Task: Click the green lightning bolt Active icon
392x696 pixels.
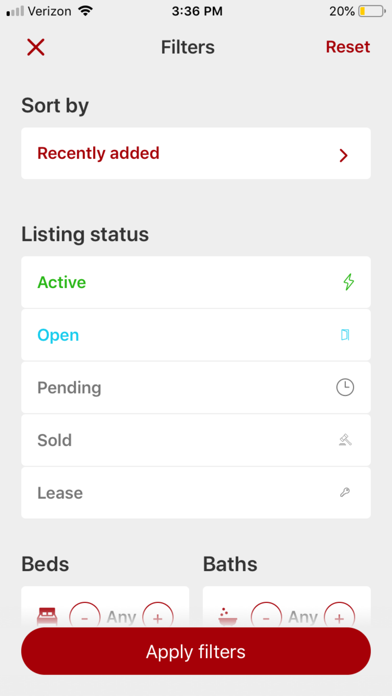Action: point(349,282)
